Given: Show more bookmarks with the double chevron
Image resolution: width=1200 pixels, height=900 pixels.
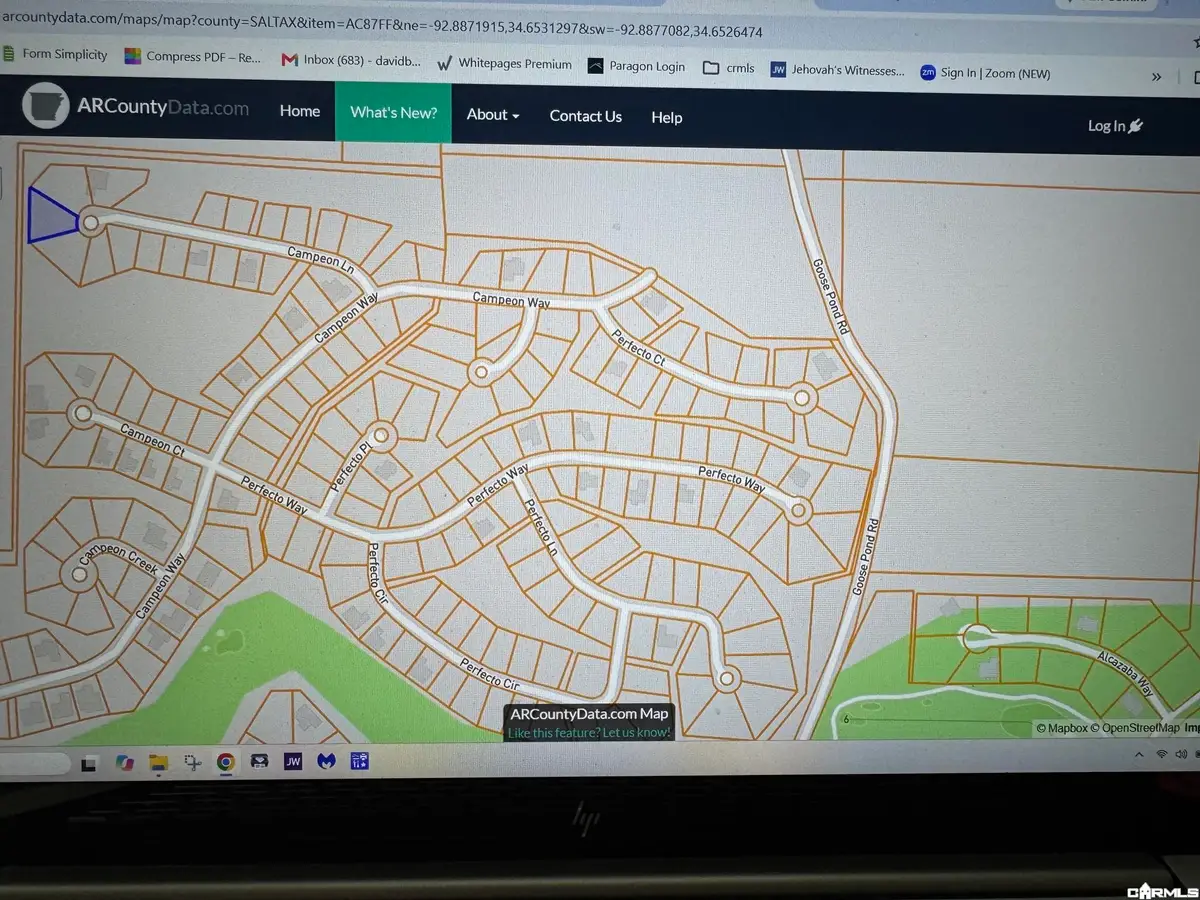Looking at the screenshot, I should 1157,76.
